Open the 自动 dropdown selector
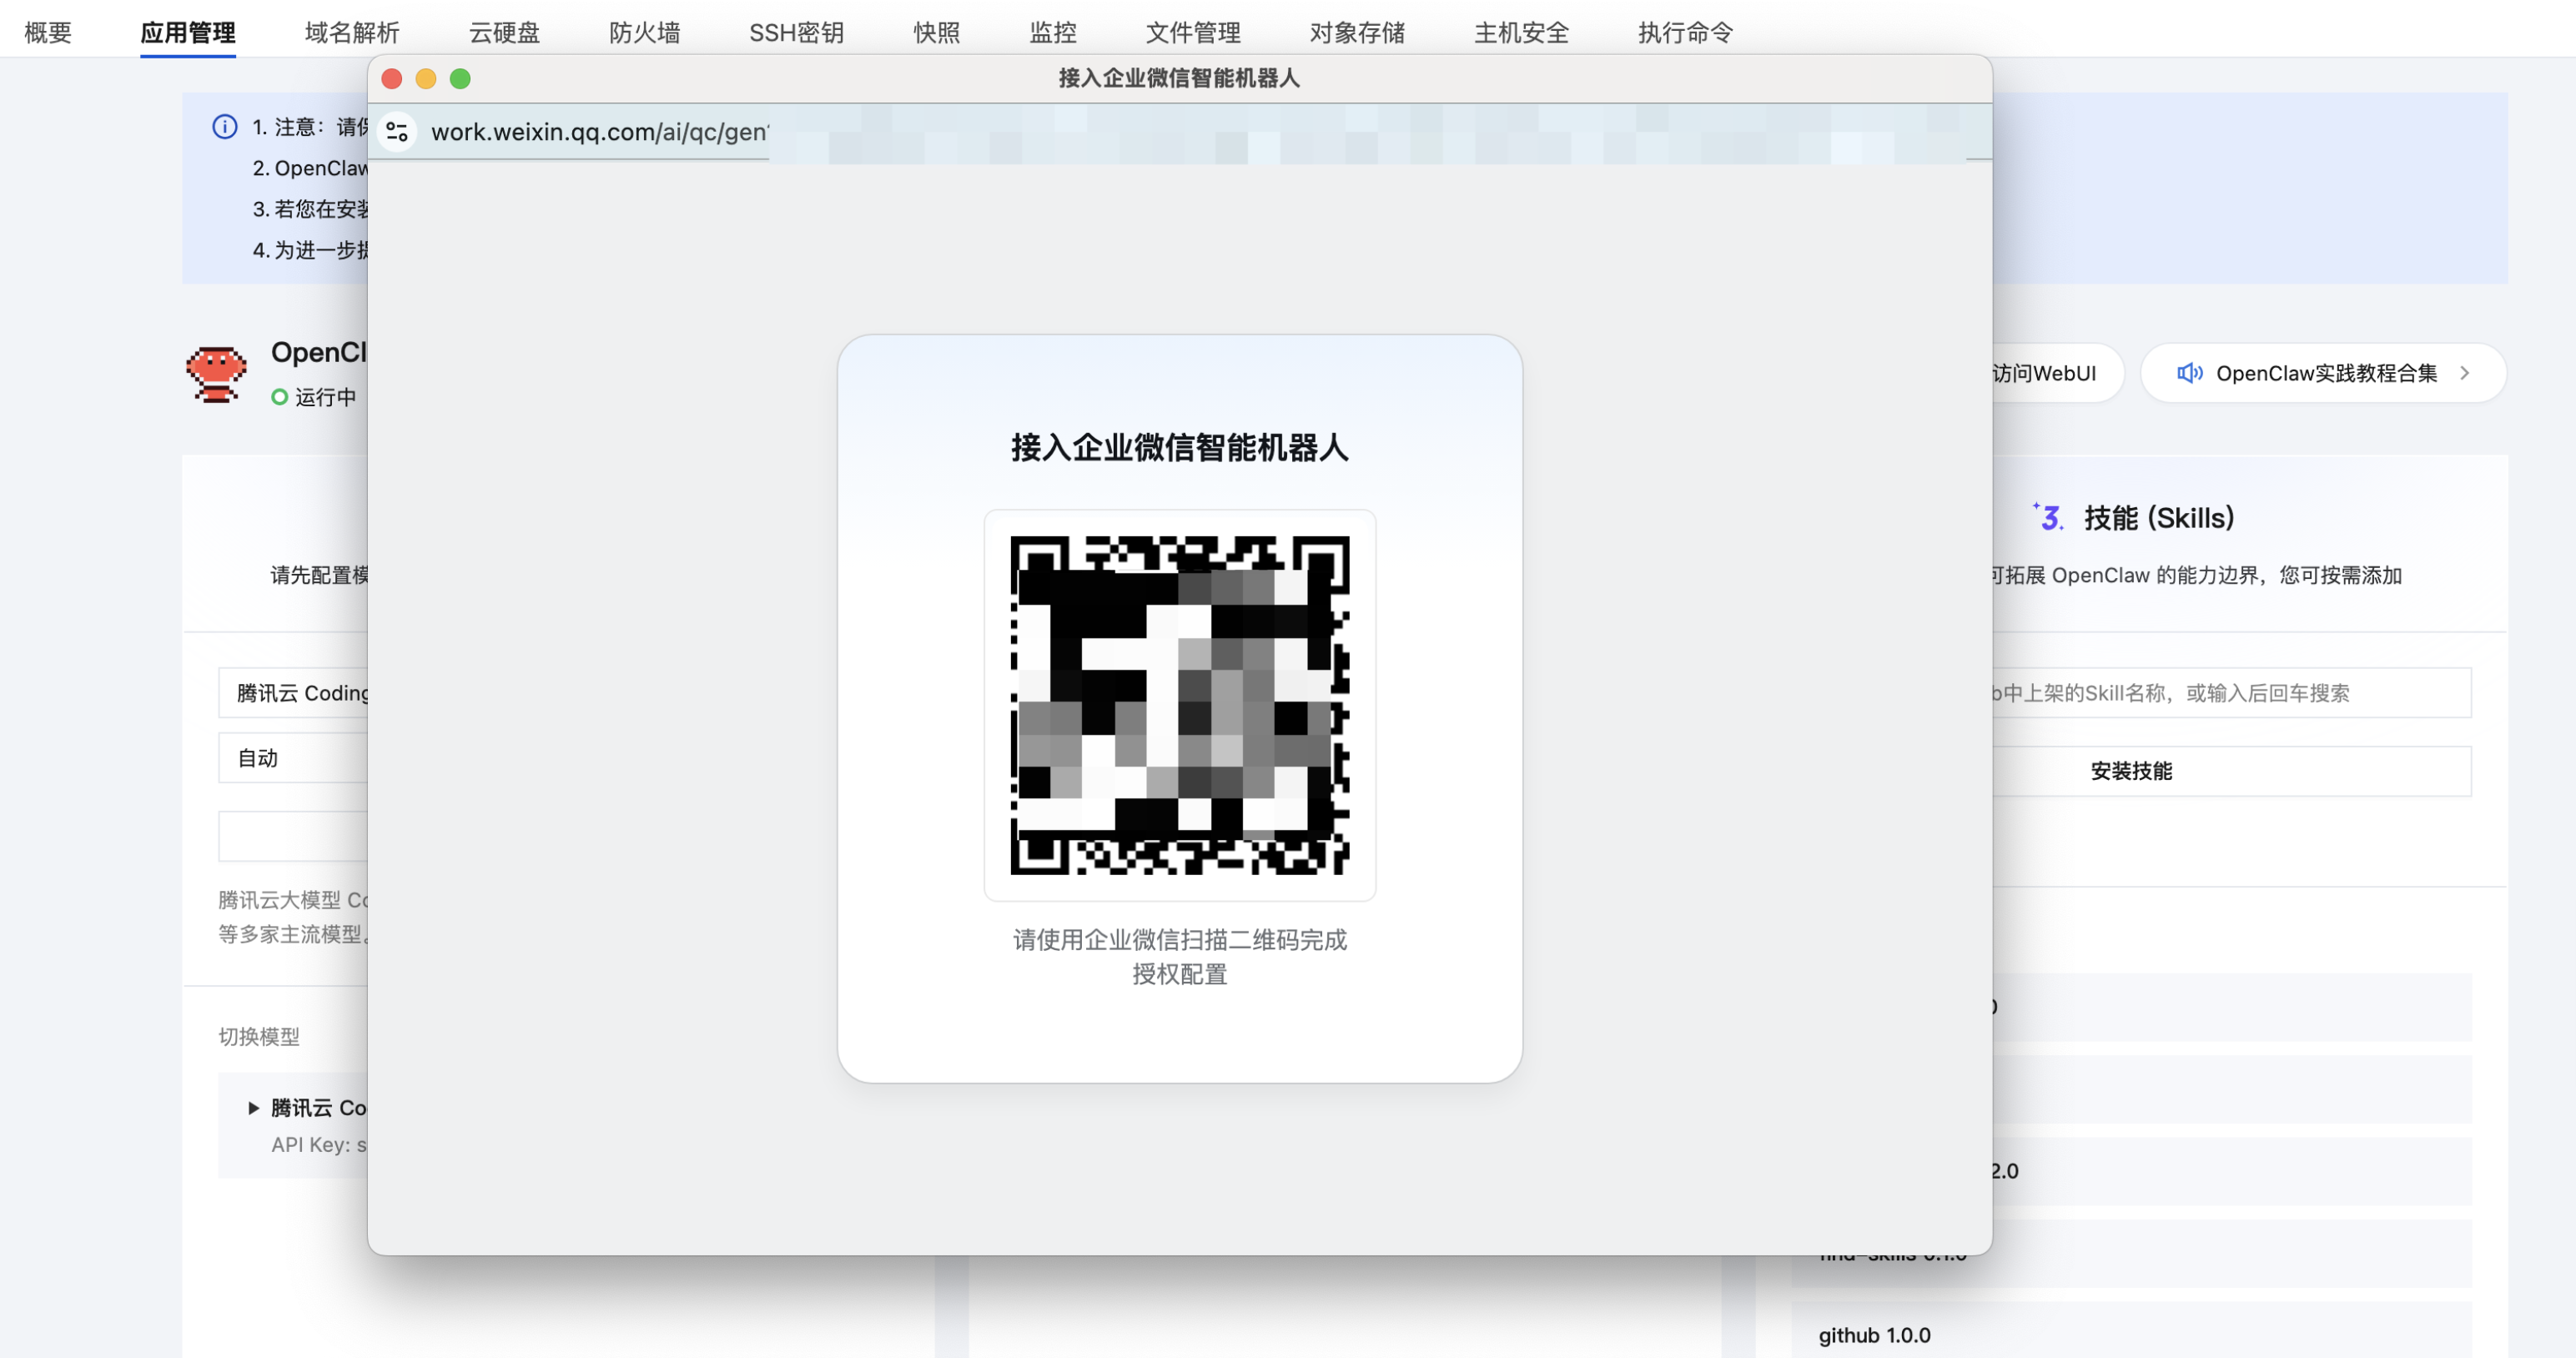 300,758
